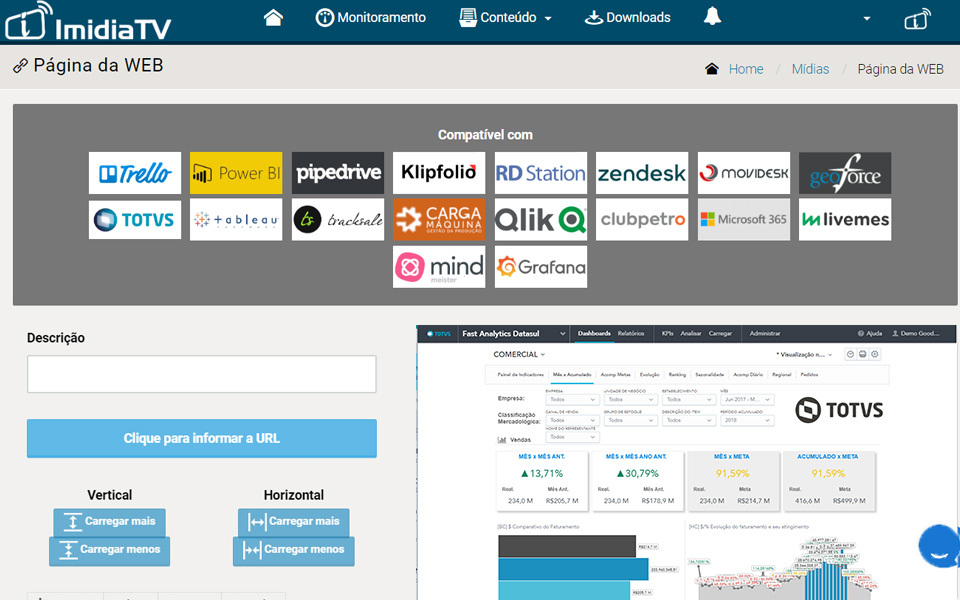Click the 'Compatível com' heading text
This screenshot has height=600, width=960.
485,135
